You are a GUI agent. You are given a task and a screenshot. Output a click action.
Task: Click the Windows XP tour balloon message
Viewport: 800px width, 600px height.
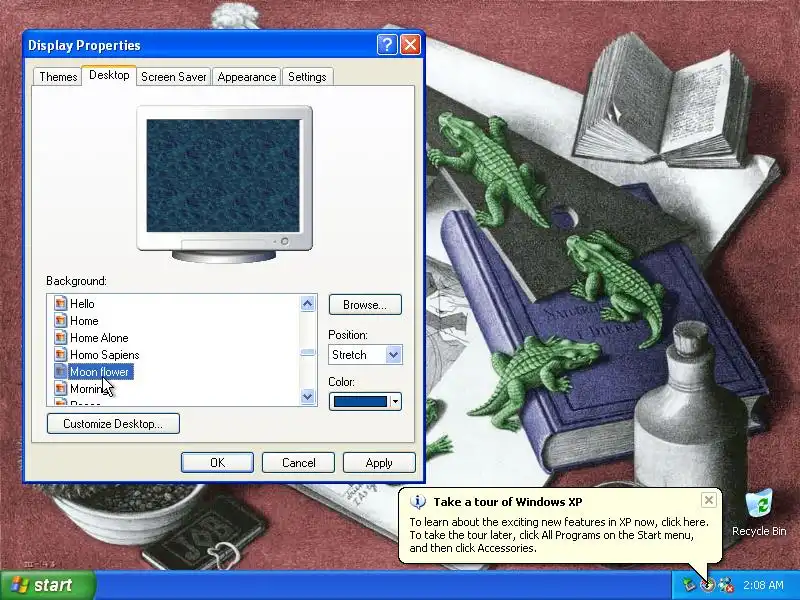(x=559, y=535)
